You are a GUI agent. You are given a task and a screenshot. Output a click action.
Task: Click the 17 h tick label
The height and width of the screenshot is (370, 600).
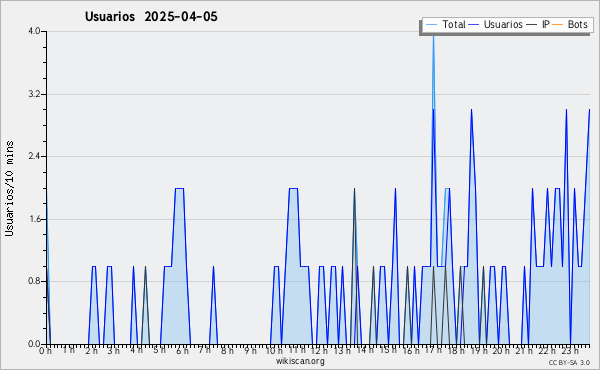(433, 350)
